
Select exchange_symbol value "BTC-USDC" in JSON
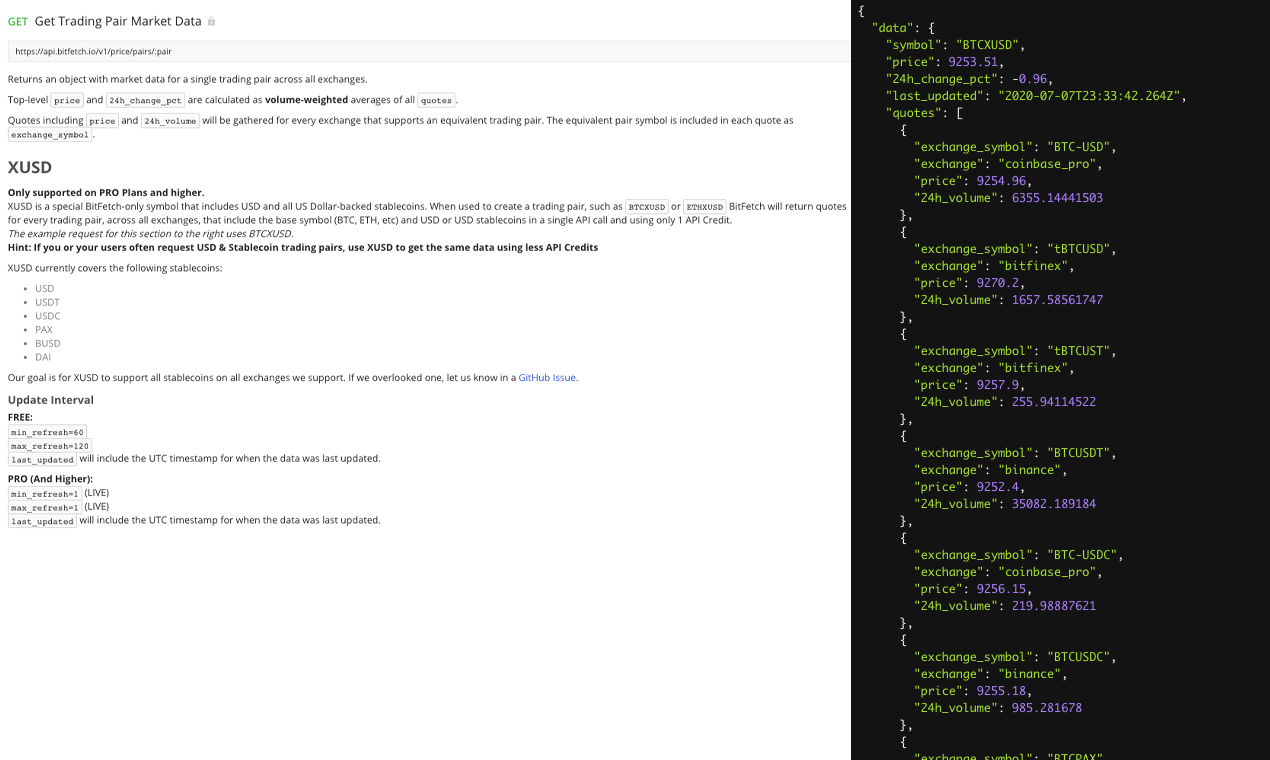1082,555
